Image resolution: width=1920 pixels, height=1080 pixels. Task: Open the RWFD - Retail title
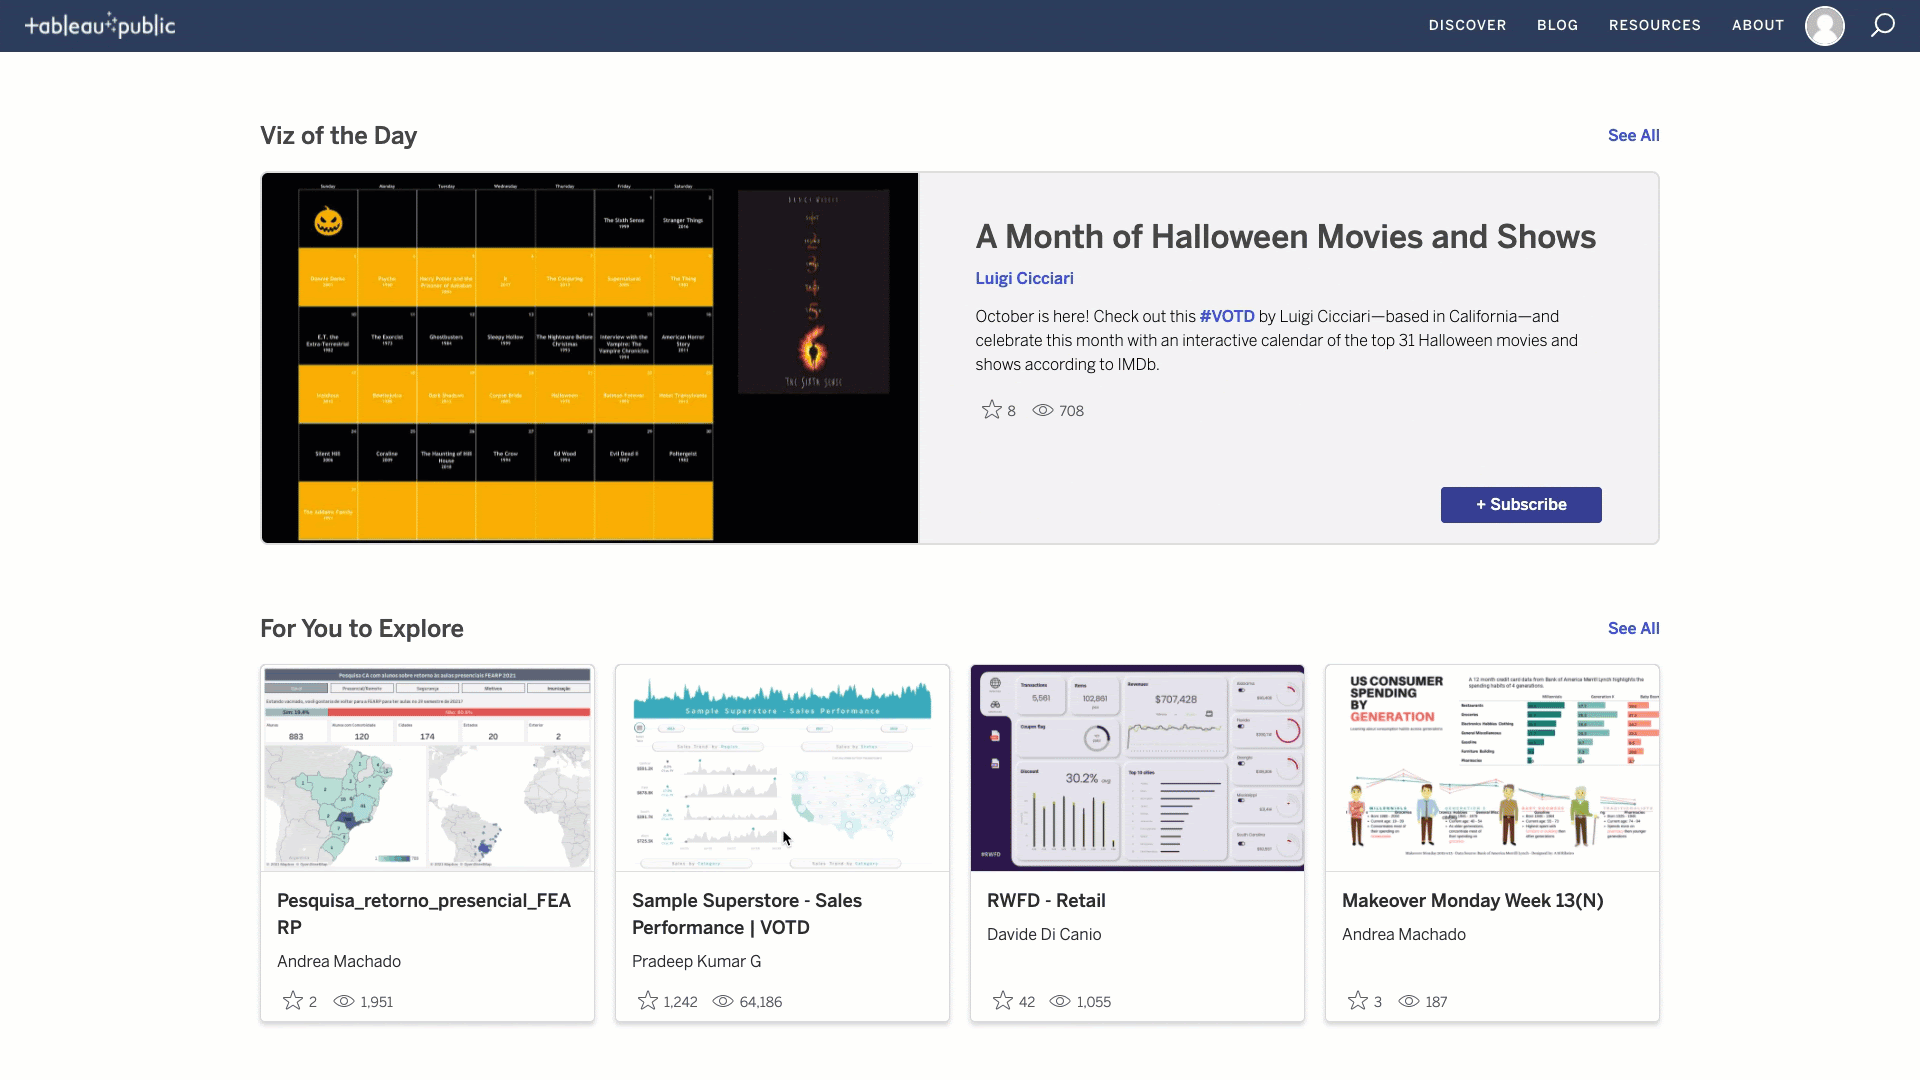click(1046, 900)
